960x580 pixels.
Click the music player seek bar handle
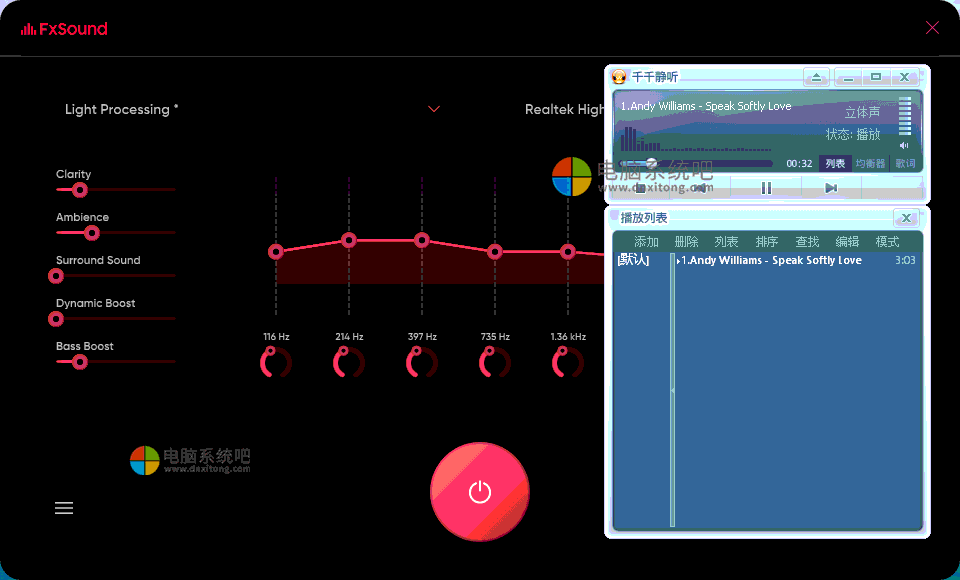[x=651, y=163]
